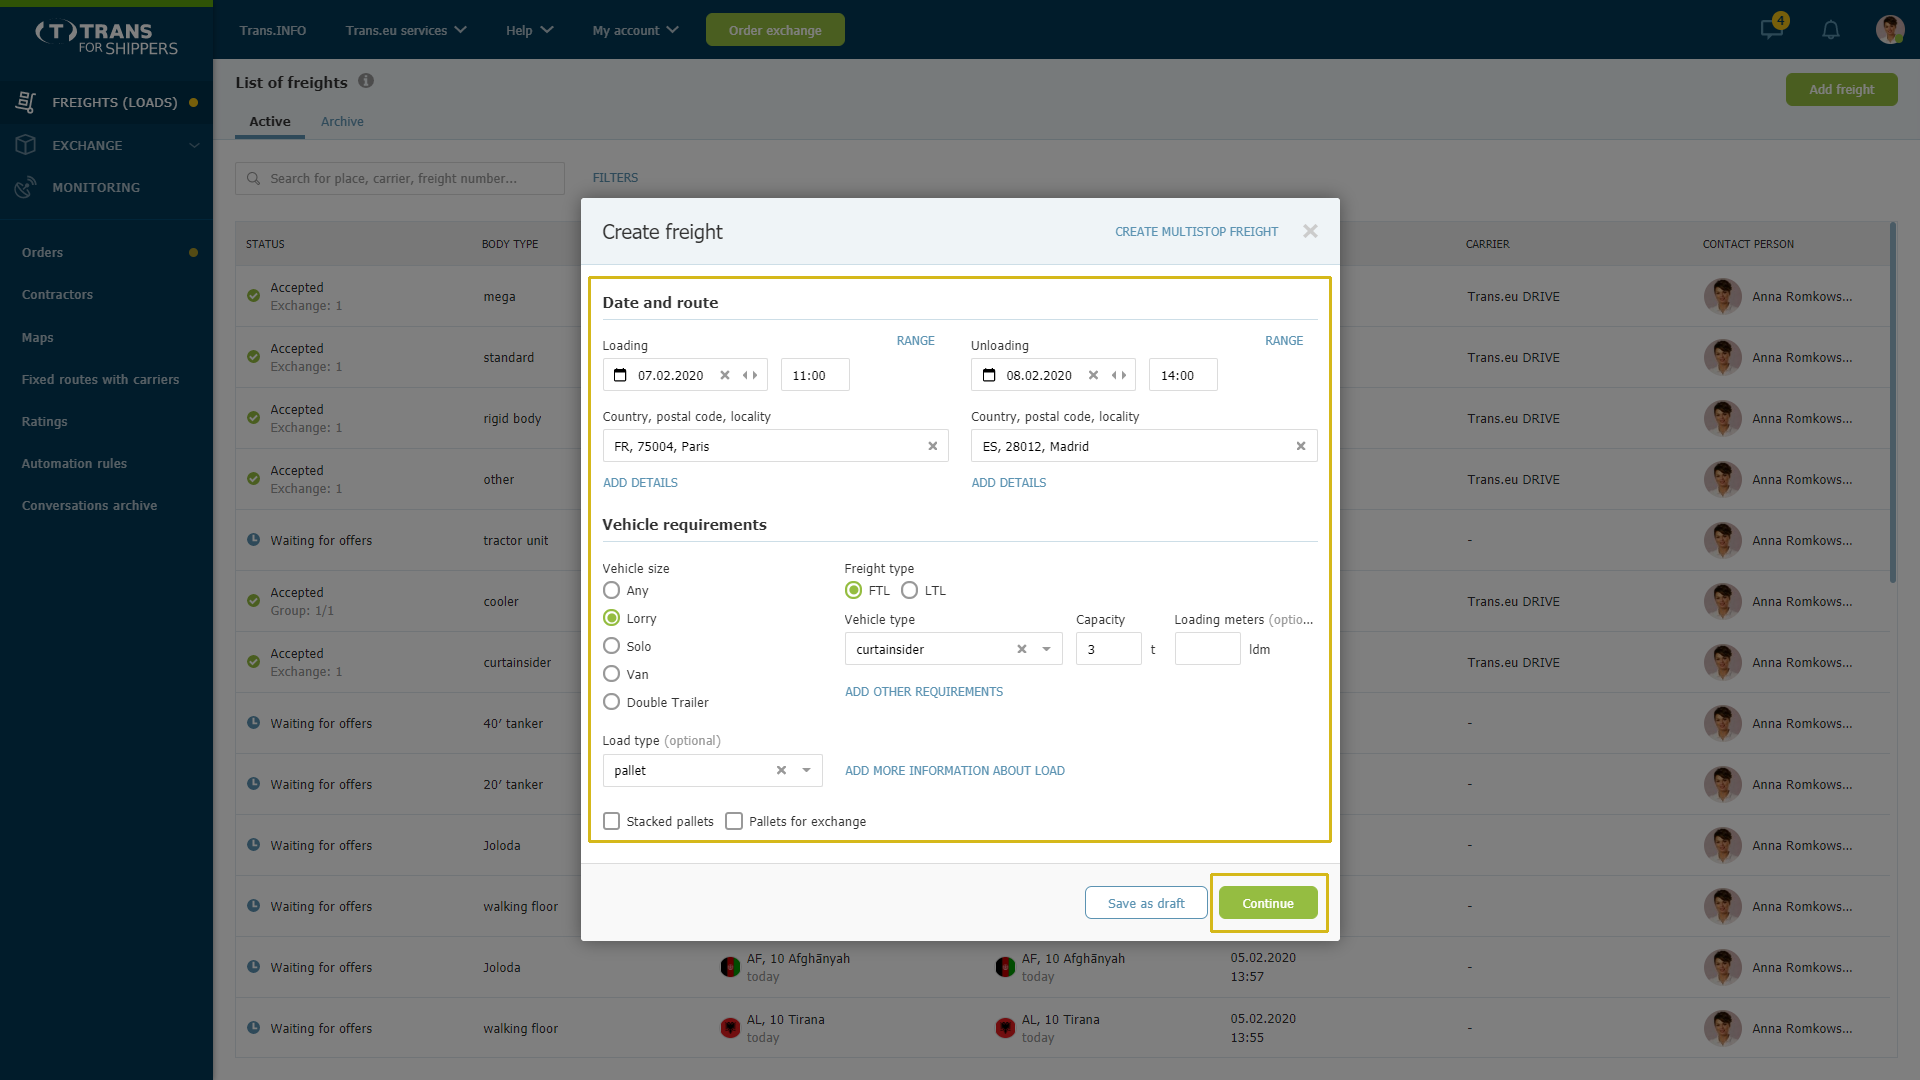Click the Albania flag in unloading column
1920x1080 pixels.
pos(1005,1028)
